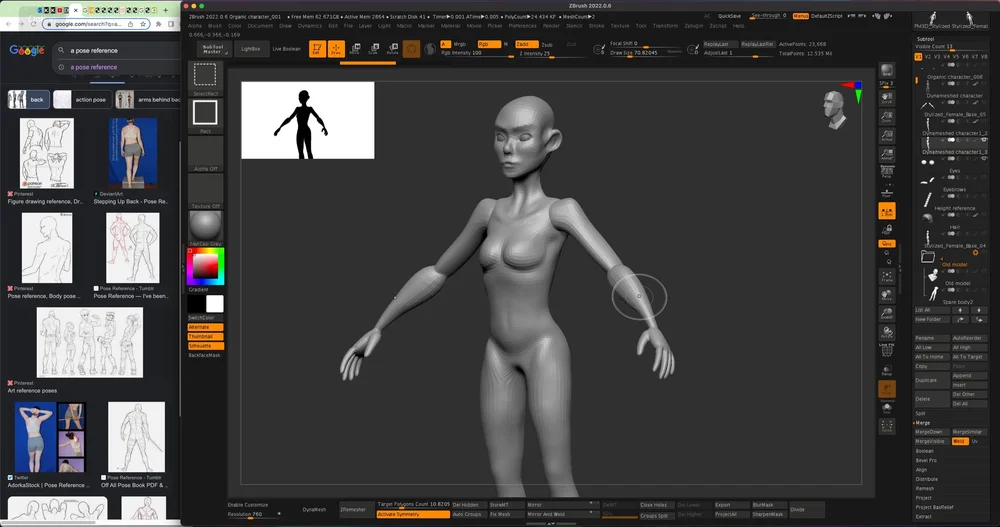Select the Move transform icon
This screenshot has width=1000, height=527.
[355, 49]
